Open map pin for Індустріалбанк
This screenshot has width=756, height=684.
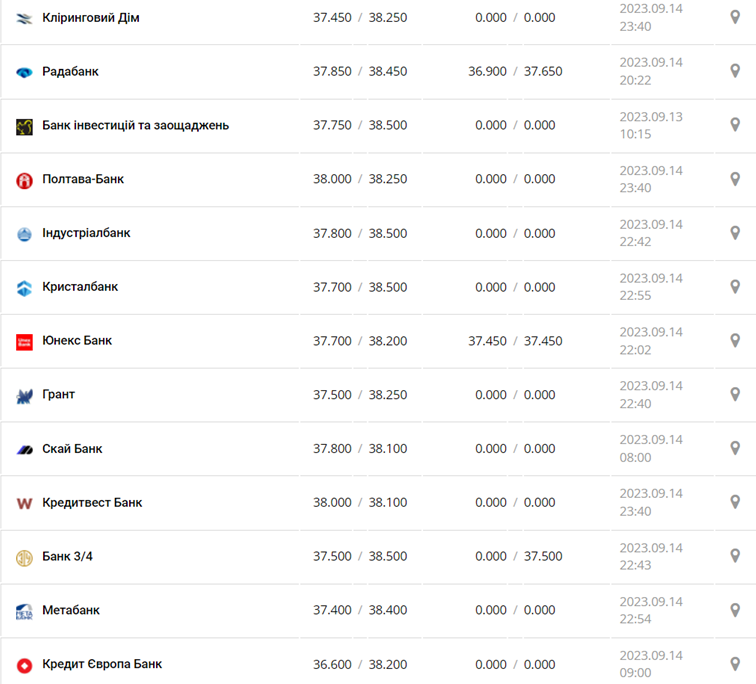point(735,233)
